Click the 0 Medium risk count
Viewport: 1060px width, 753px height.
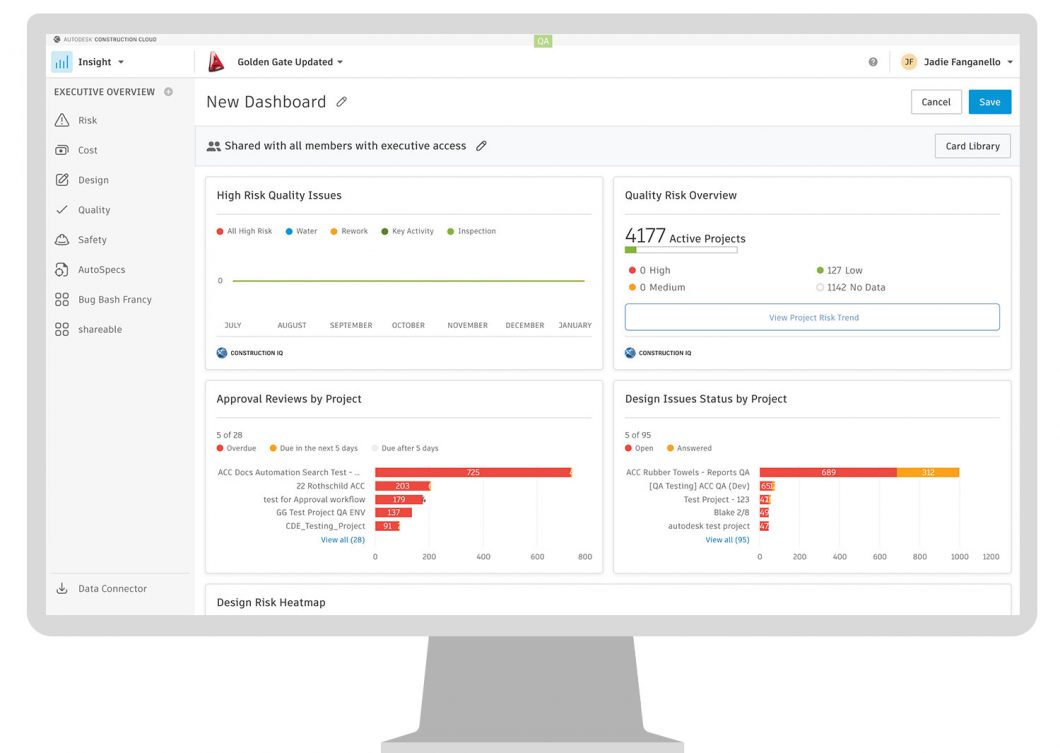(x=656, y=287)
